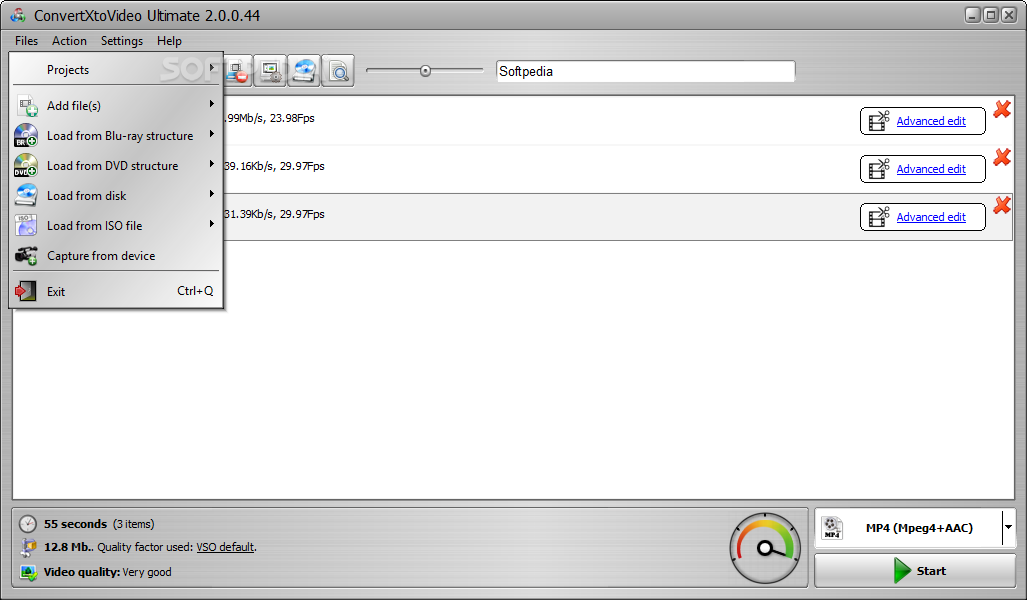Choose Load from ISO file option
Screen dimensions: 1027x600
point(117,225)
